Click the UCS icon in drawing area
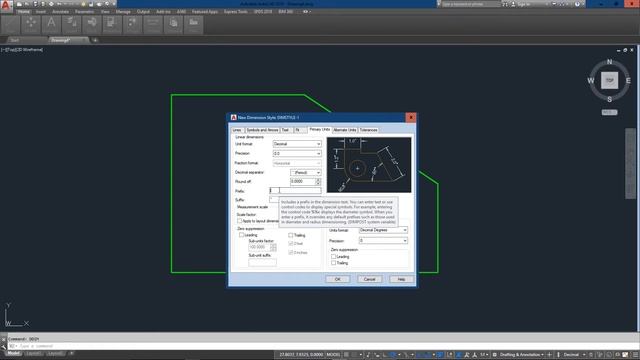 pos(16,315)
